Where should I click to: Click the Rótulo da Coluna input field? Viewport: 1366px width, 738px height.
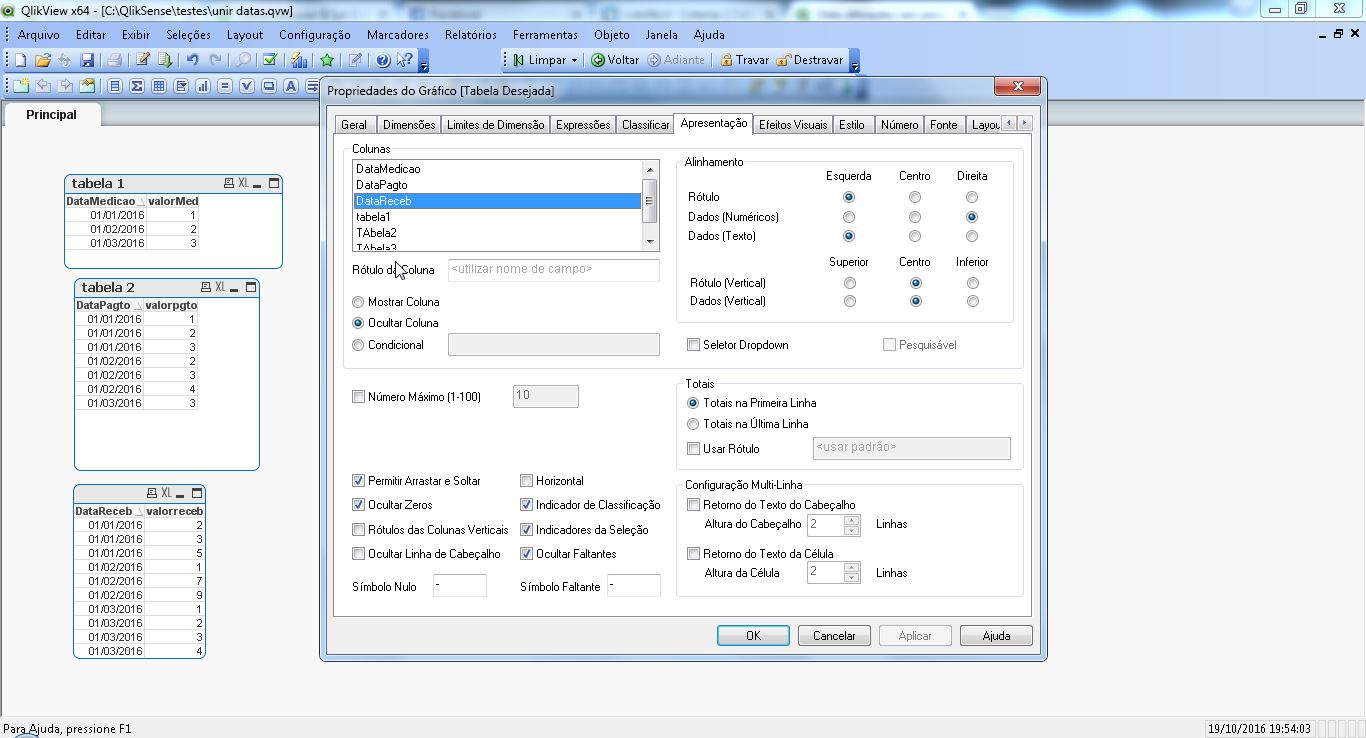[554, 269]
